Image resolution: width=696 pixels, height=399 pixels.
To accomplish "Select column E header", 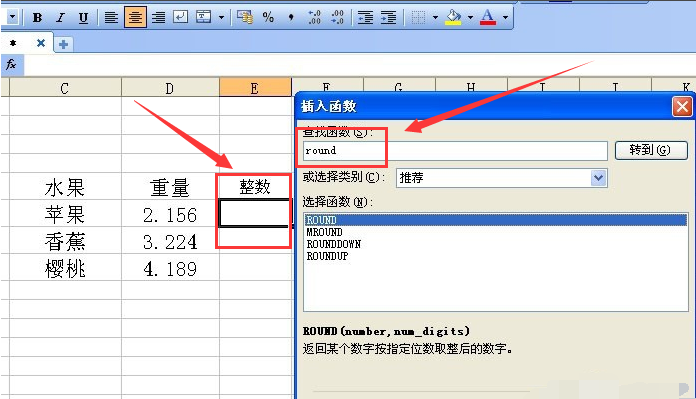I will [x=255, y=87].
